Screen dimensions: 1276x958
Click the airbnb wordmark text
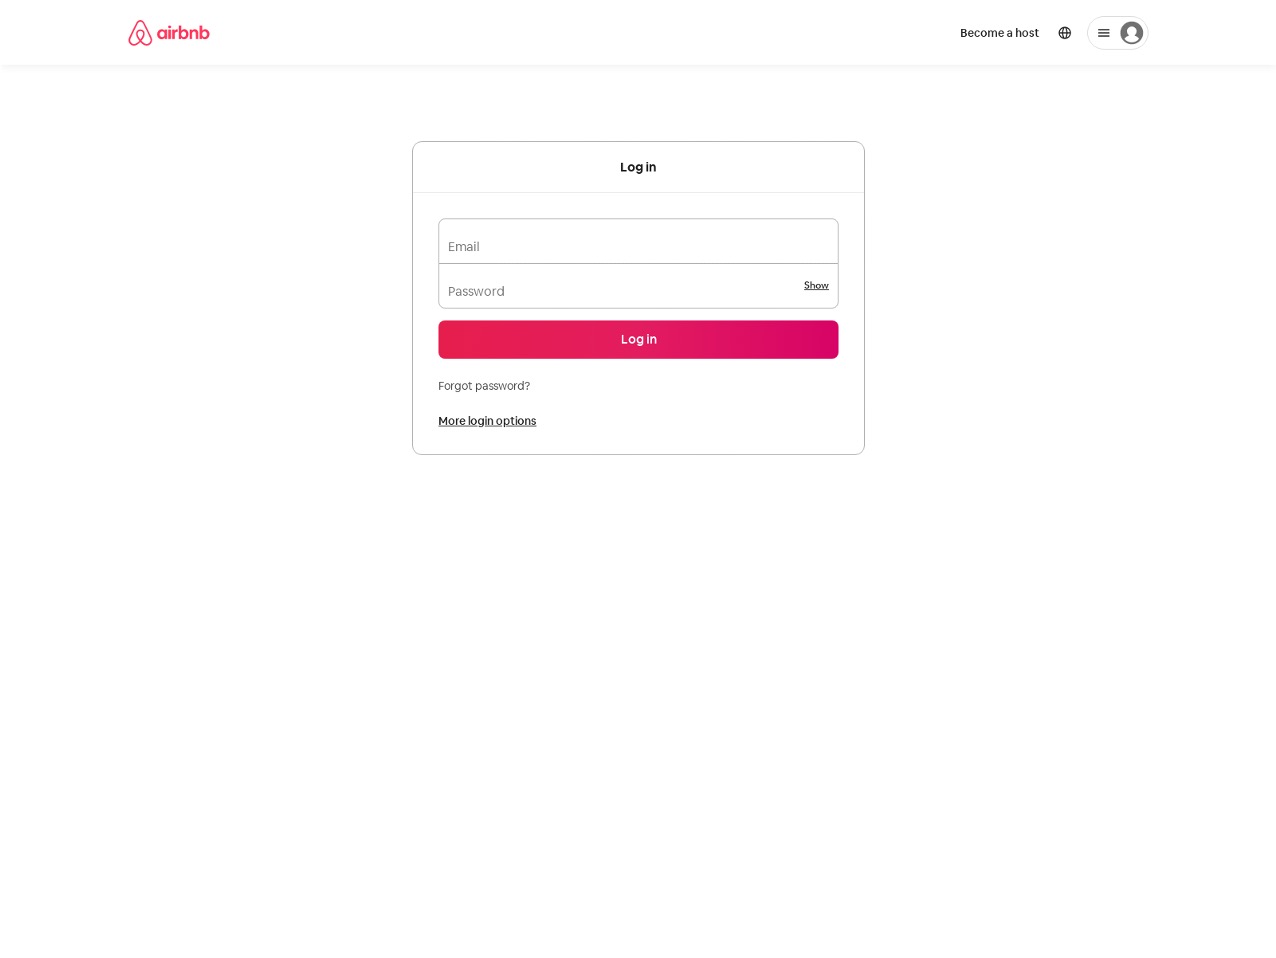183,33
